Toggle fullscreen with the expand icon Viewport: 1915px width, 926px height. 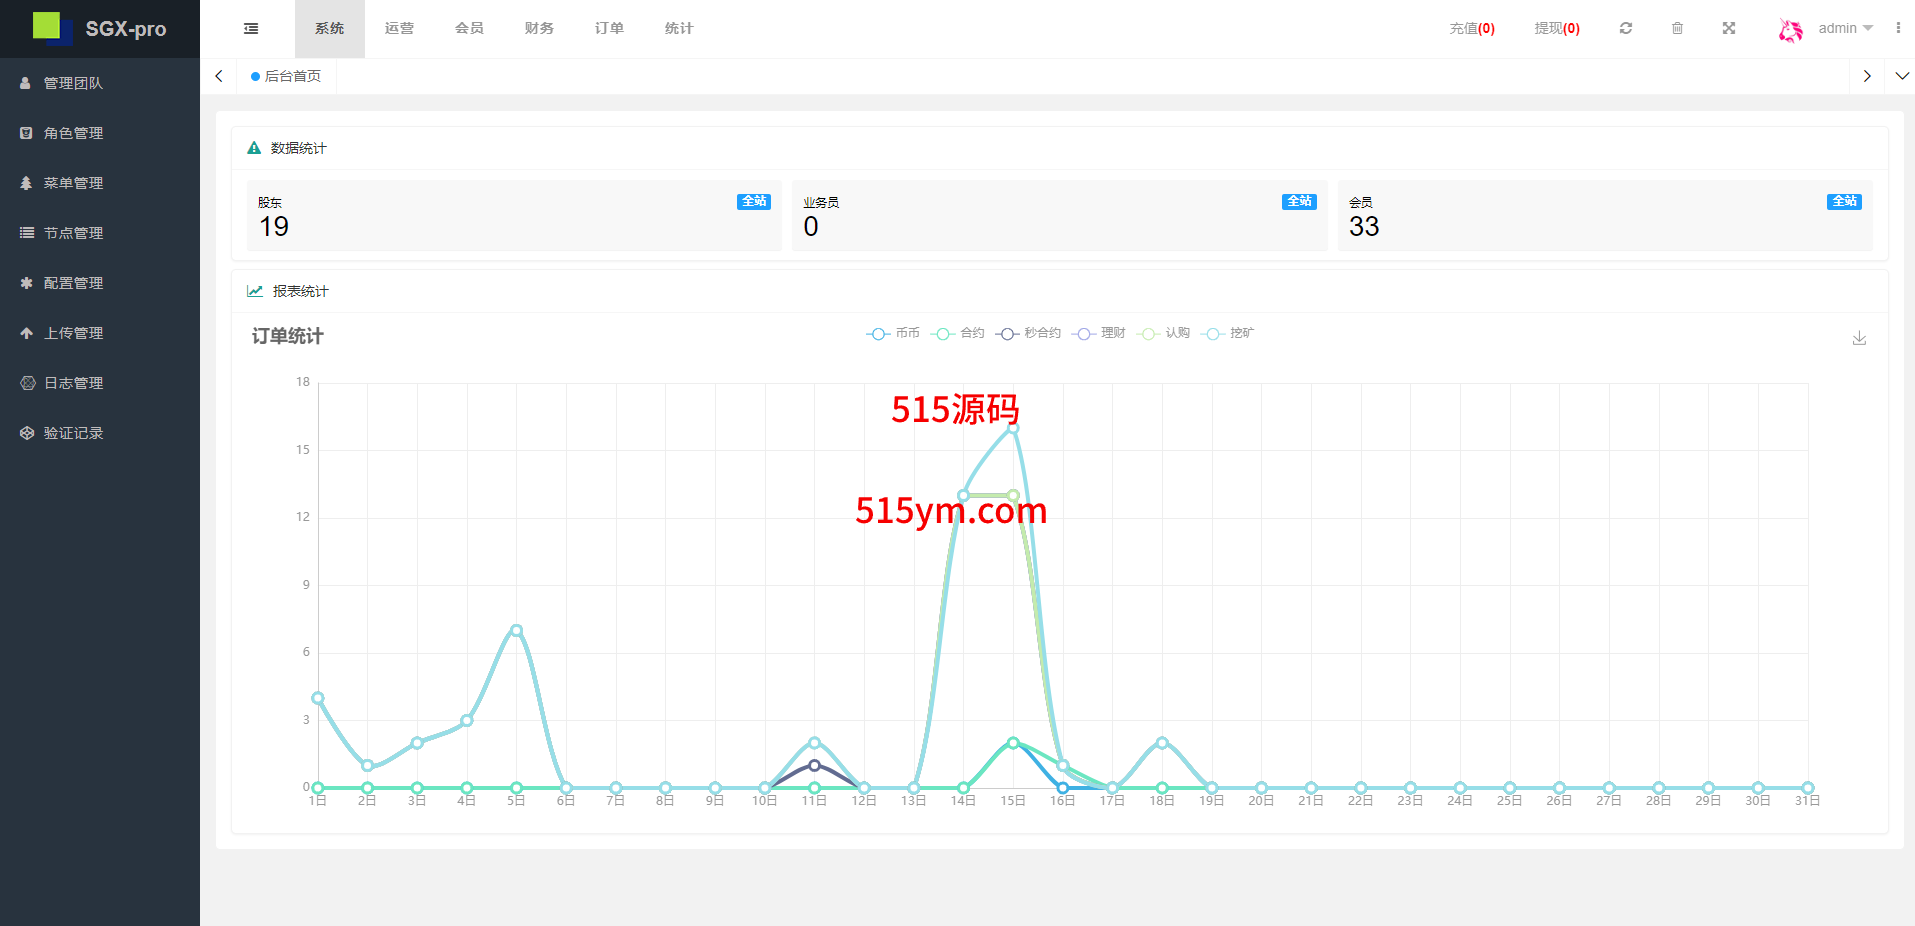[x=1729, y=29]
